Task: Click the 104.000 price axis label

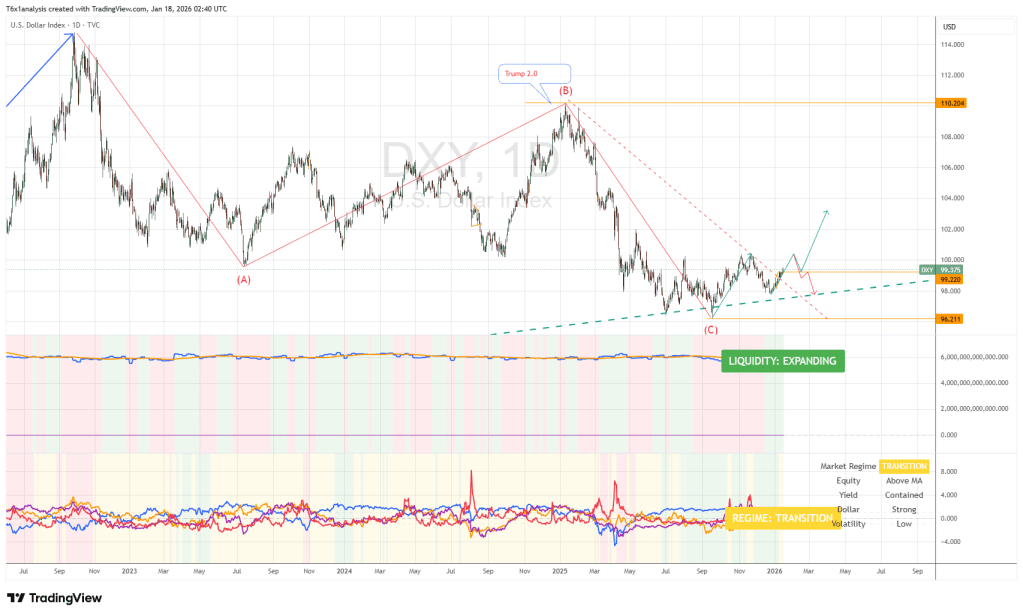Action: pyautogui.click(x=952, y=198)
